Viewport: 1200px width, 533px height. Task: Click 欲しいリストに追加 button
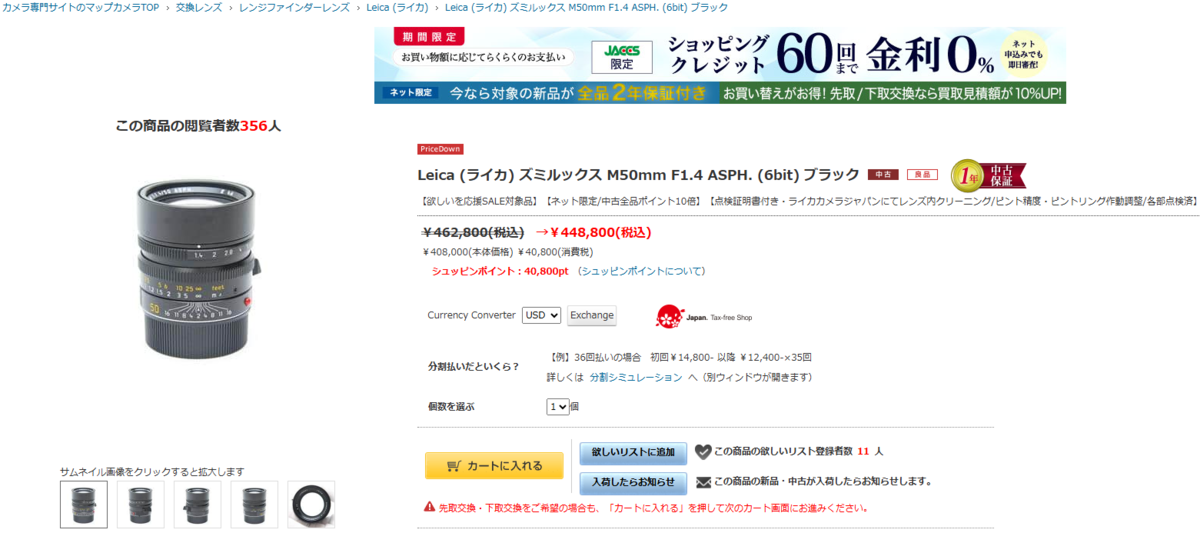(x=633, y=452)
